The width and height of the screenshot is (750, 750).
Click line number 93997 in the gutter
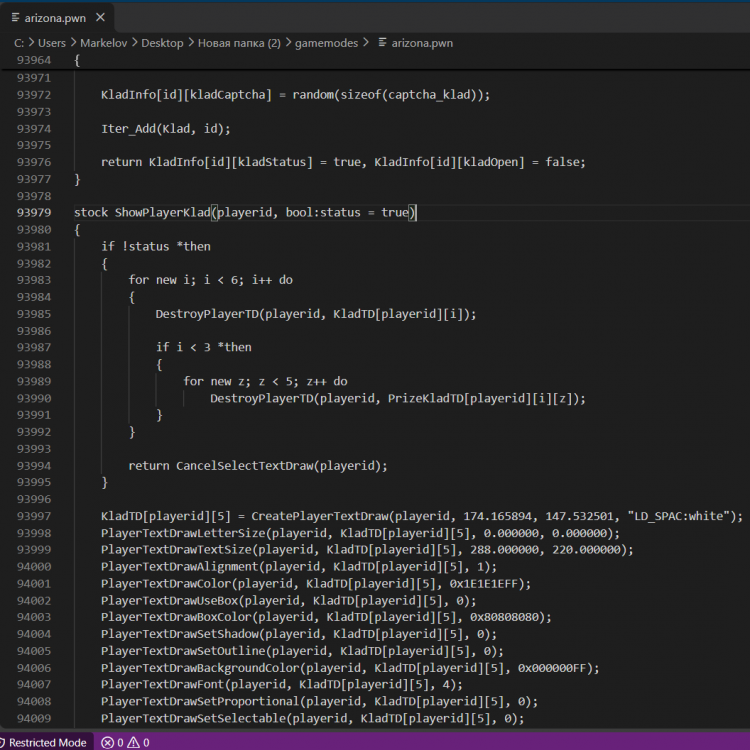[33, 516]
